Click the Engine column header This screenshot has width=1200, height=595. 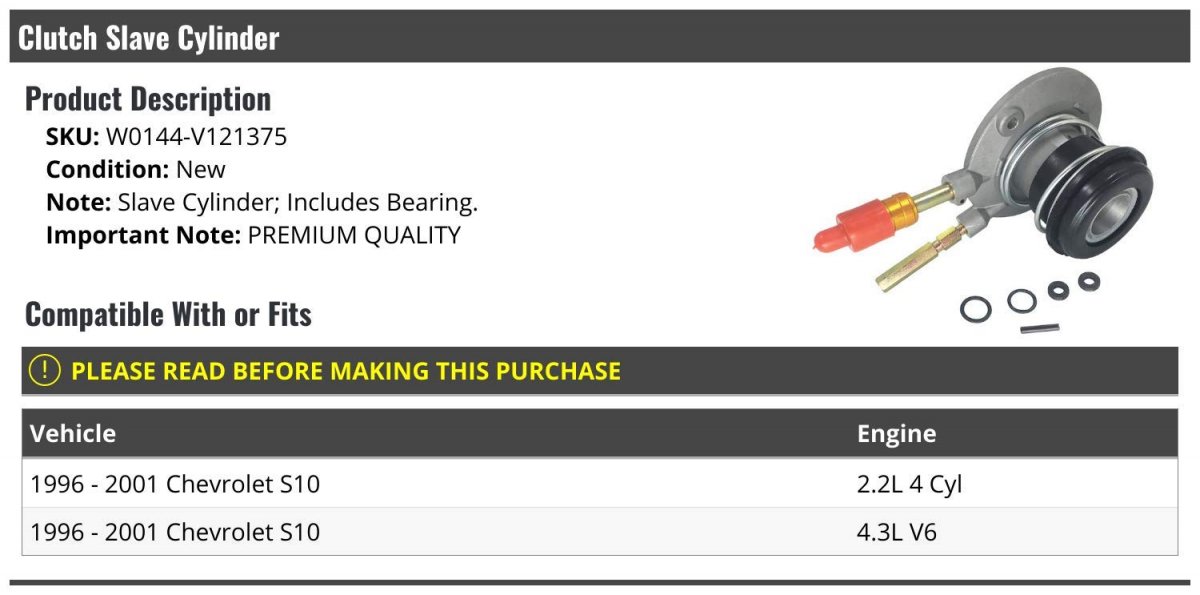(x=897, y=433)
